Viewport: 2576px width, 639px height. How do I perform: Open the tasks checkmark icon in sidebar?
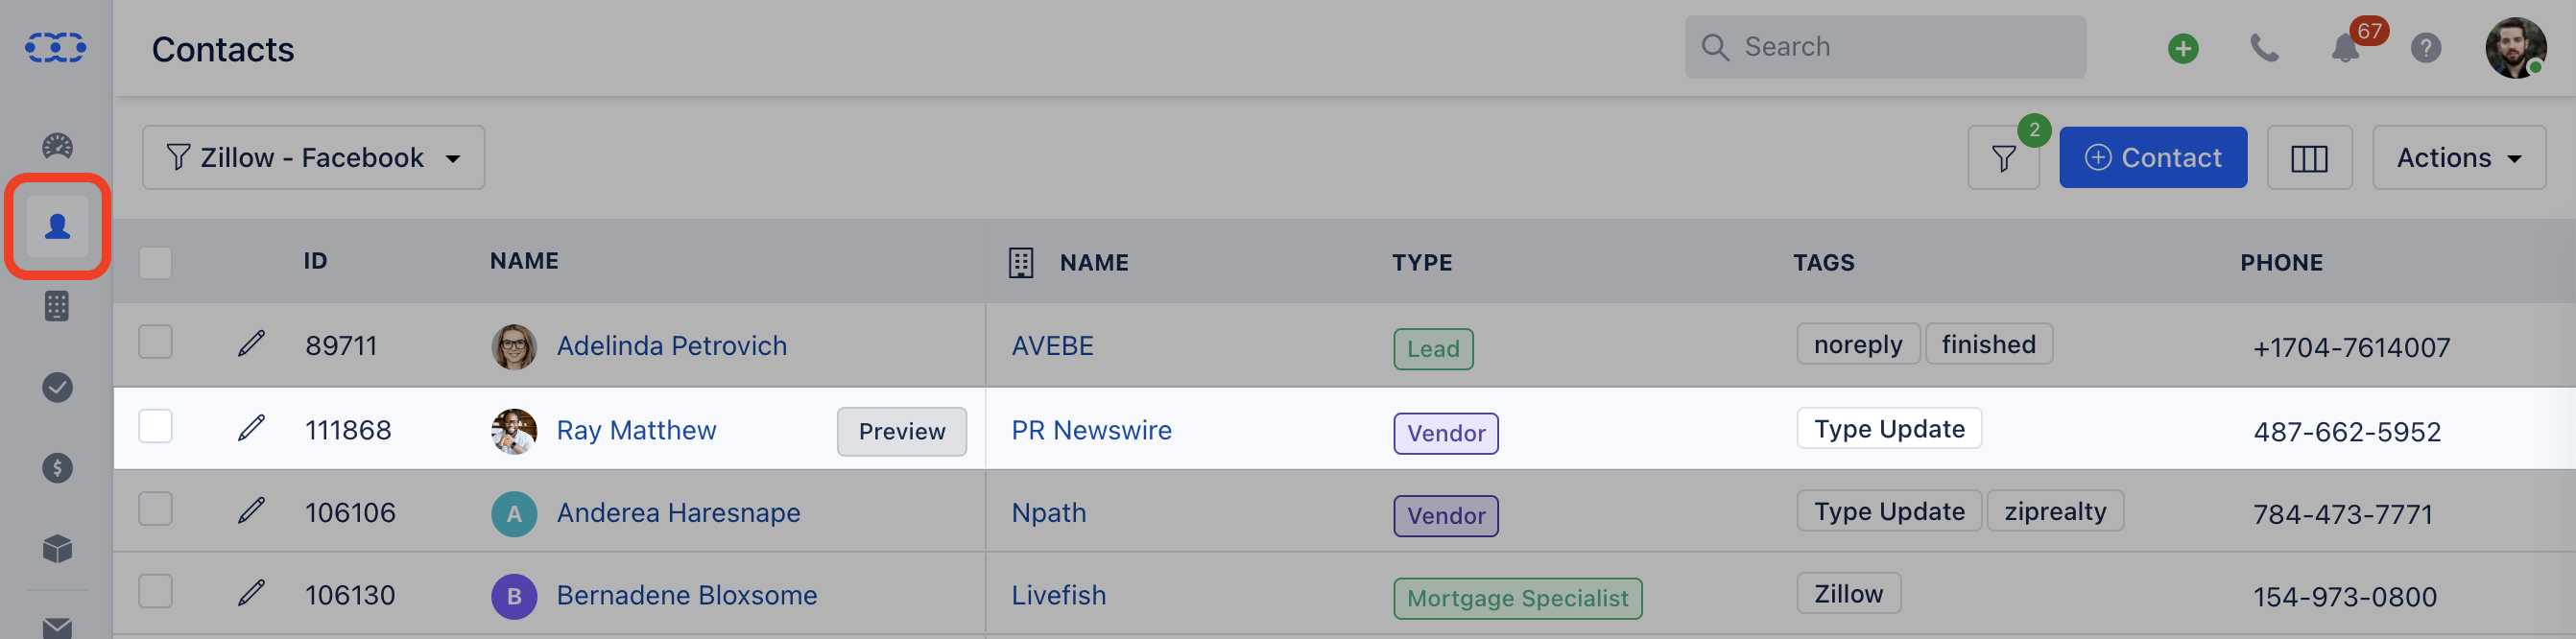point(57,387)
